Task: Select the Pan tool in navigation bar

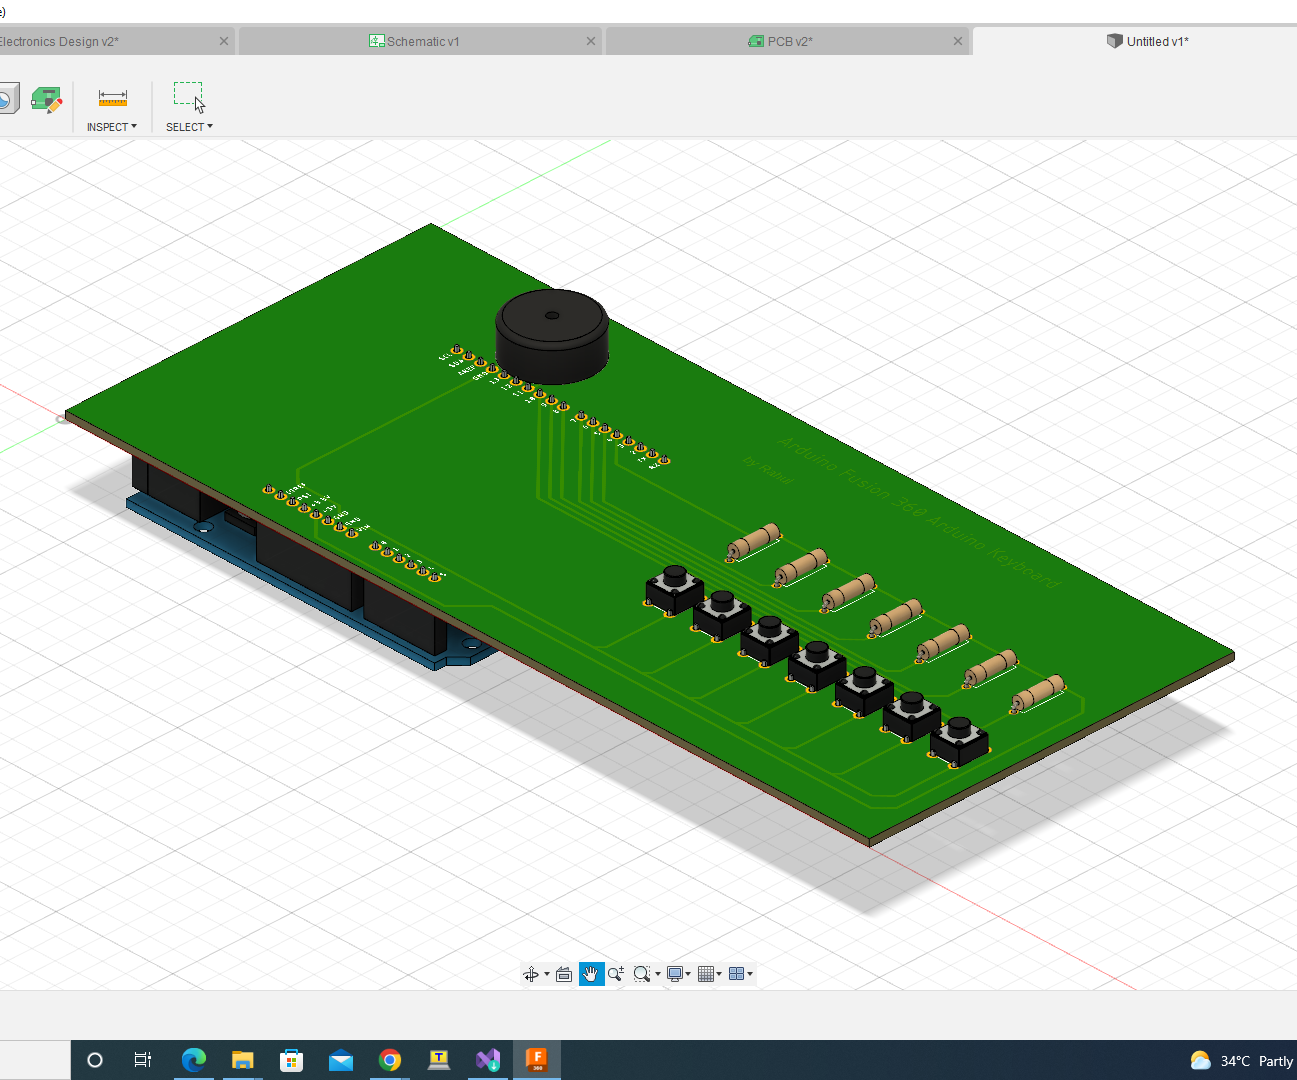Action: point(591,973)
